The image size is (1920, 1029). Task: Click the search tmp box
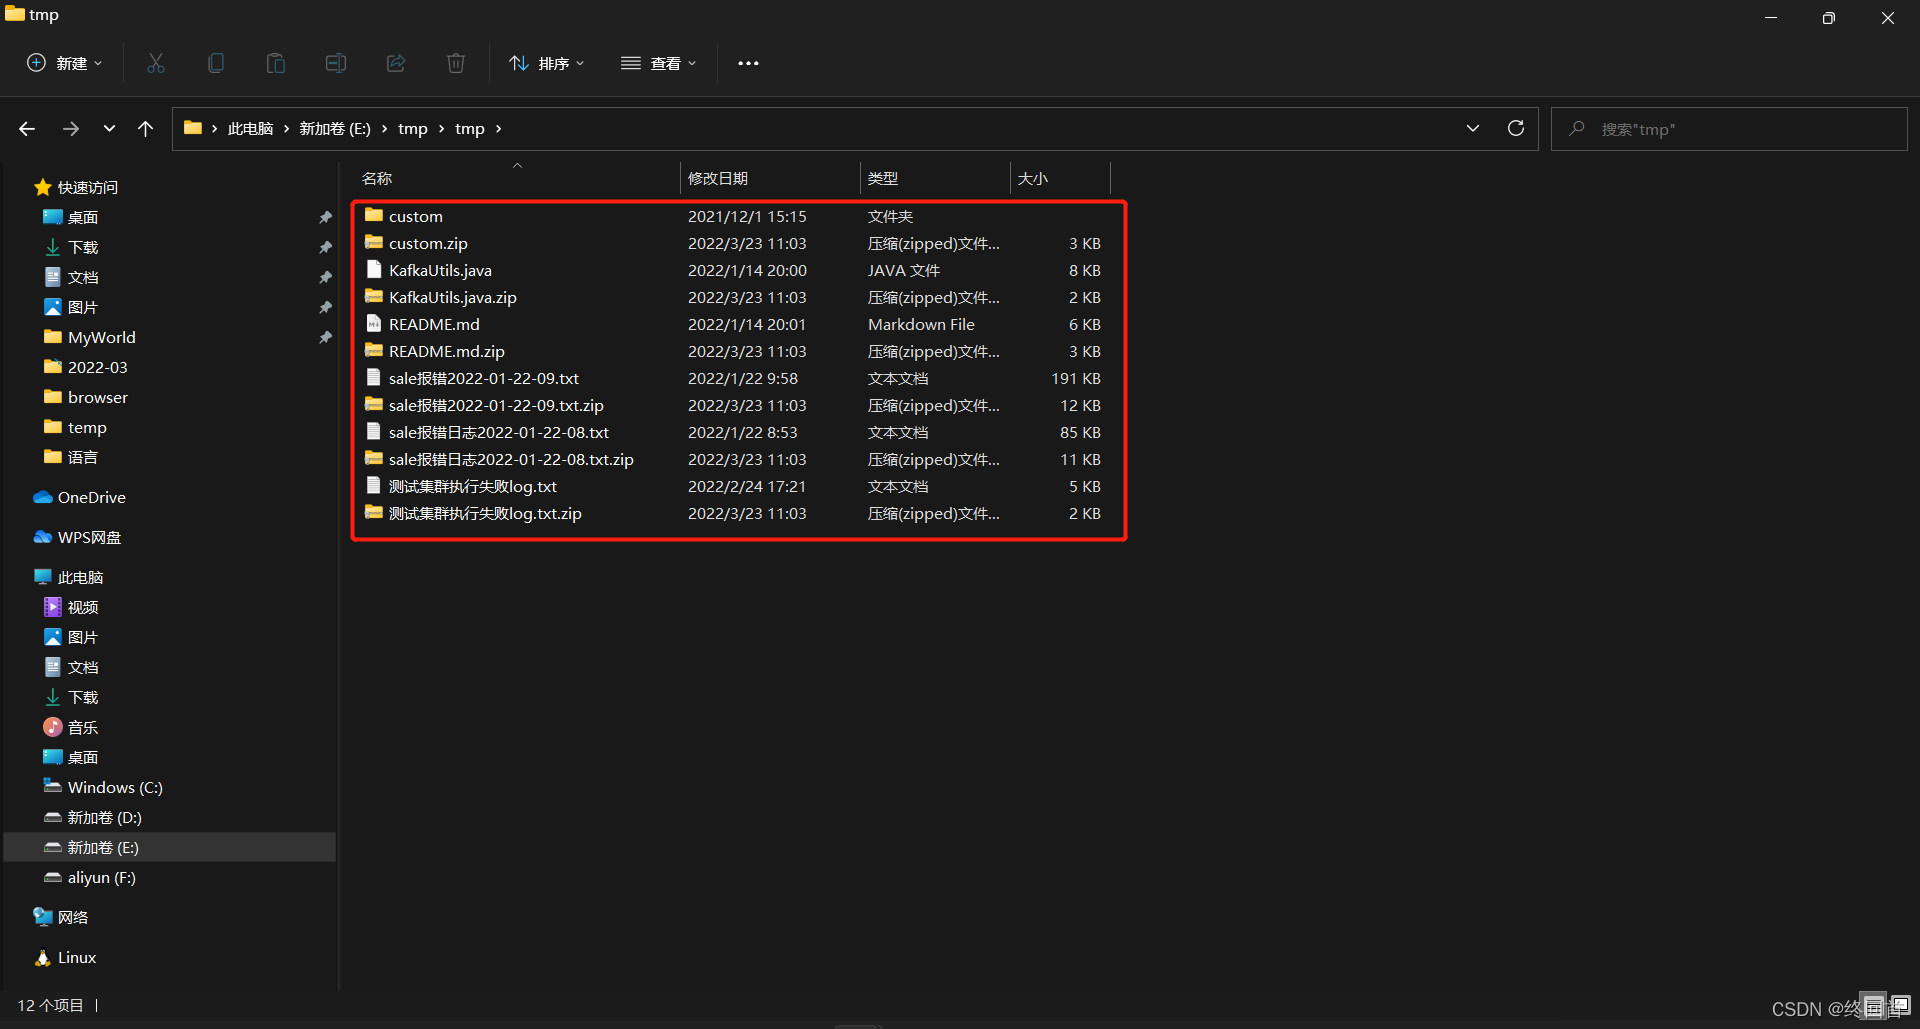1729,129
